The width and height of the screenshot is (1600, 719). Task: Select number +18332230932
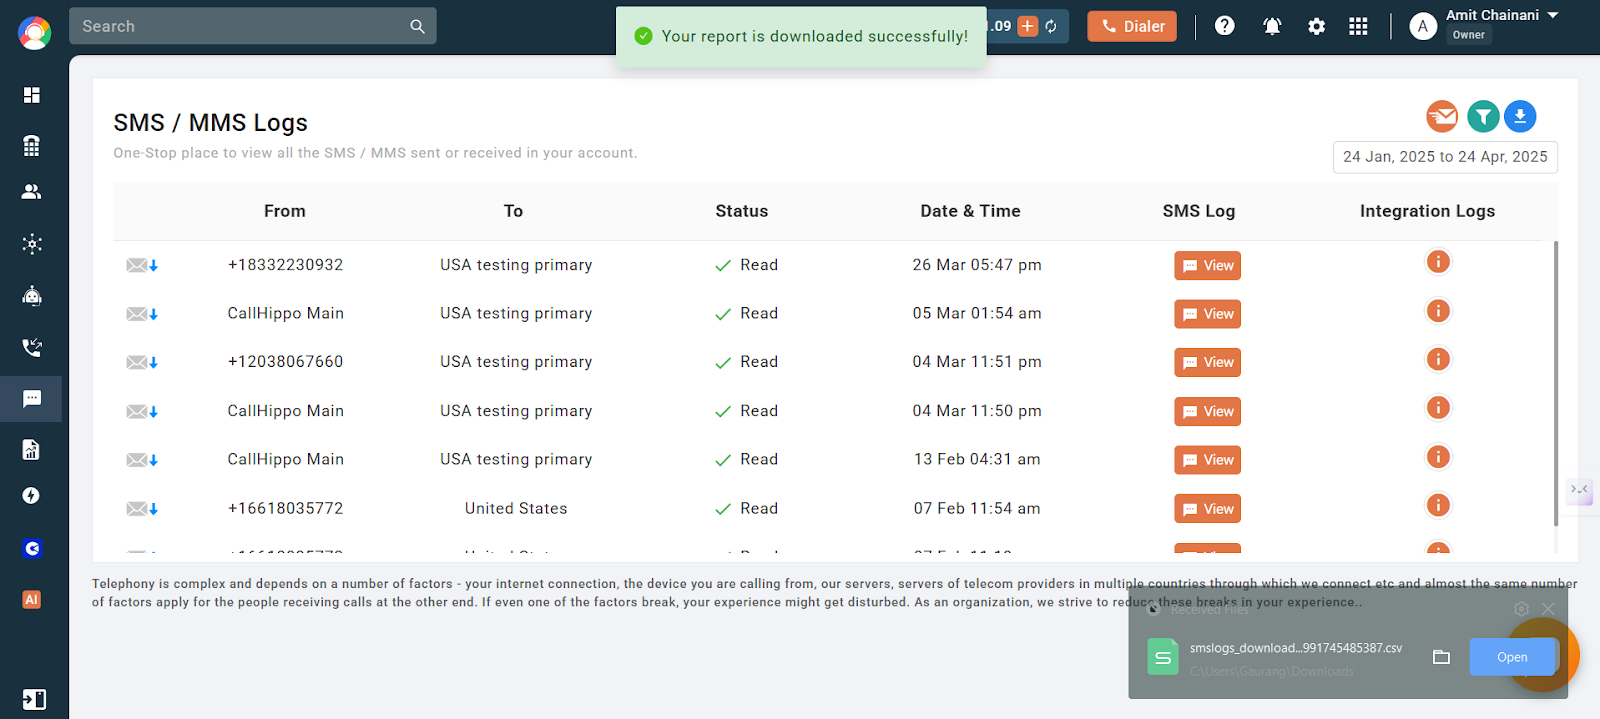click(x=285, y=265)
